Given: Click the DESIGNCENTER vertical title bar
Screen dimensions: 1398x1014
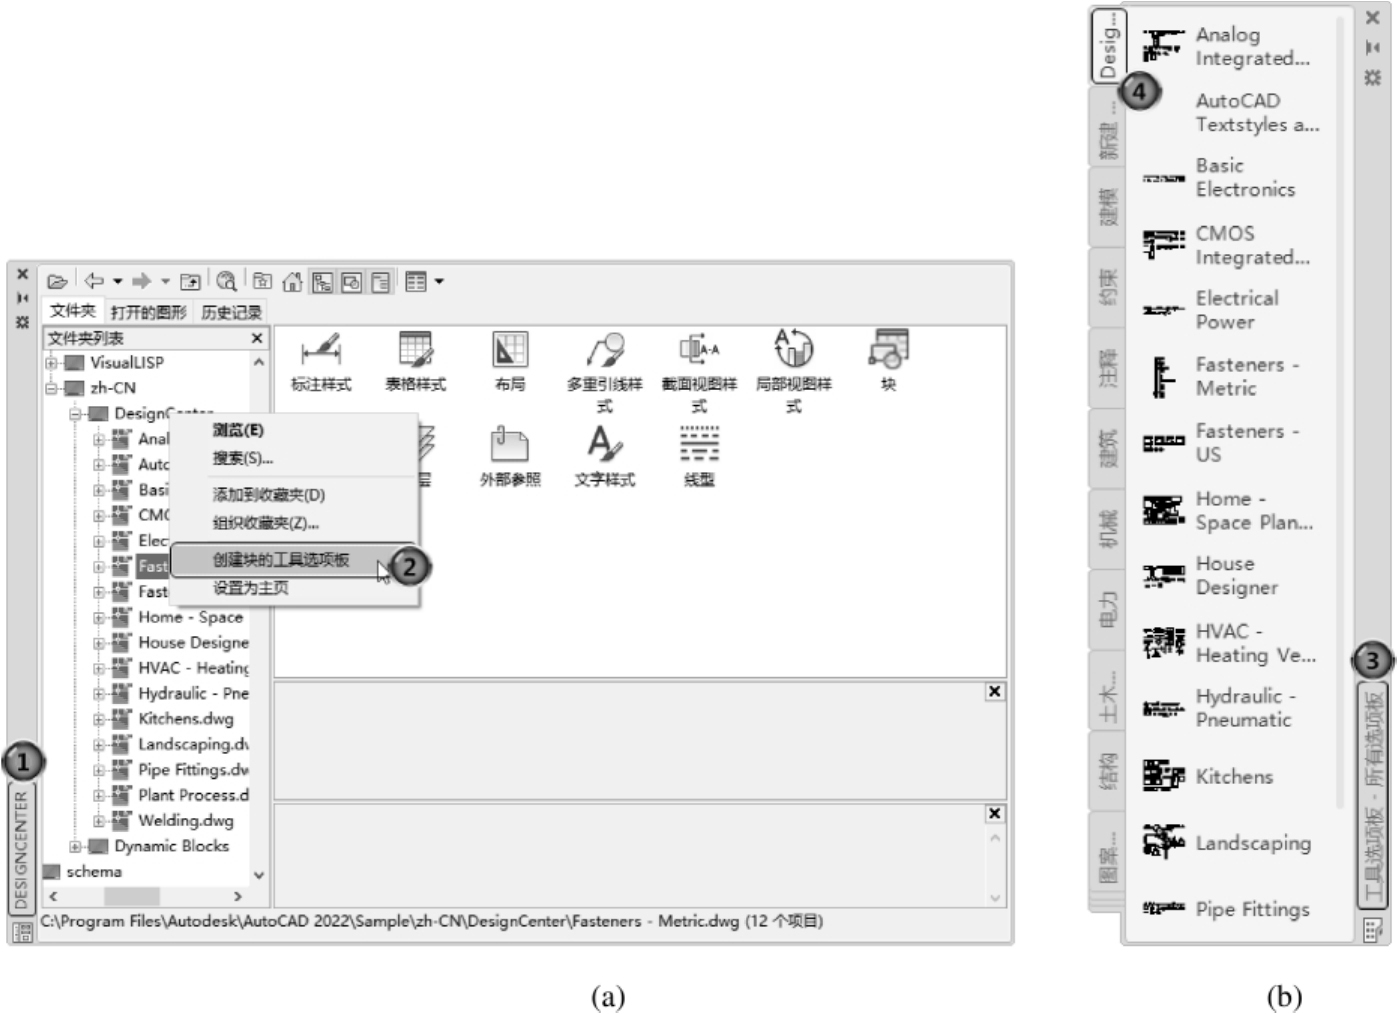Looking at the screenshot, I should (21, 850).
